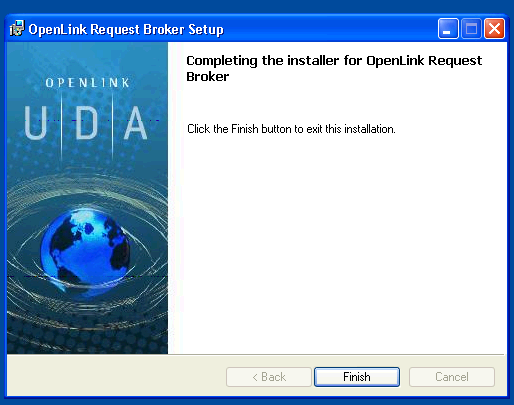This screenshot has width=514, height=405.
Task: Minimize the OpenLink Request Broker Setup window
Action: click(x=448, y=29)
